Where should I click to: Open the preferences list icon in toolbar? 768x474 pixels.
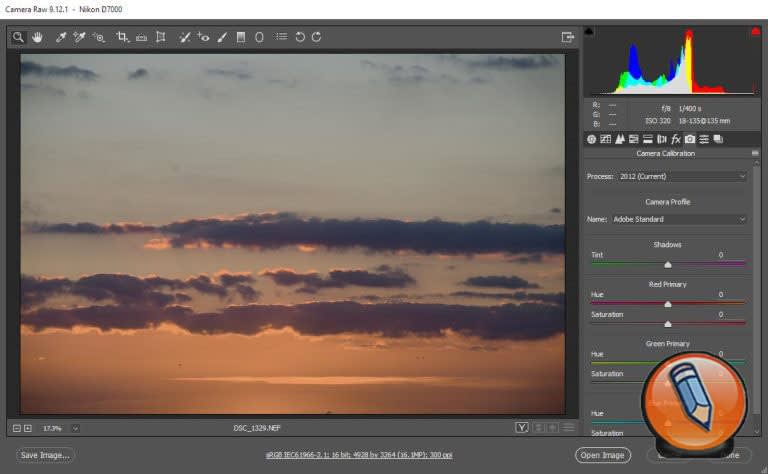pos(281,37)
